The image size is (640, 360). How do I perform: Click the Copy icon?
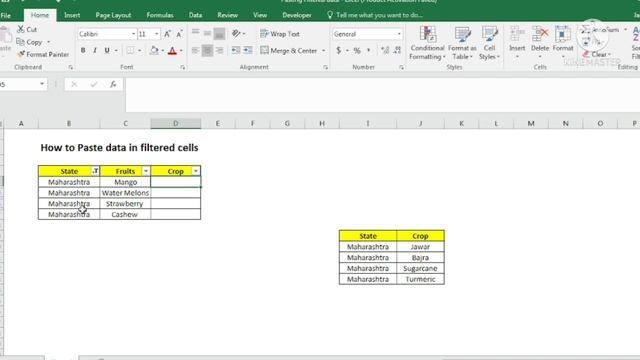pos(20,42)
